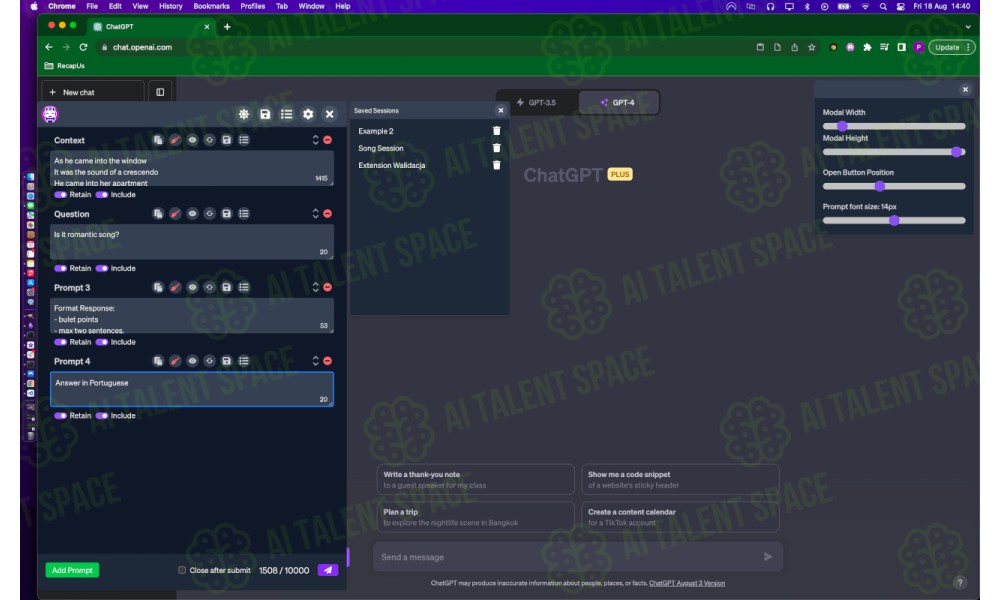Toggle Retain switch under Prompt 4
Image resolution: width=1000 pixels, height=600 pixels.
pyautogui.click(x=61, y=416)
